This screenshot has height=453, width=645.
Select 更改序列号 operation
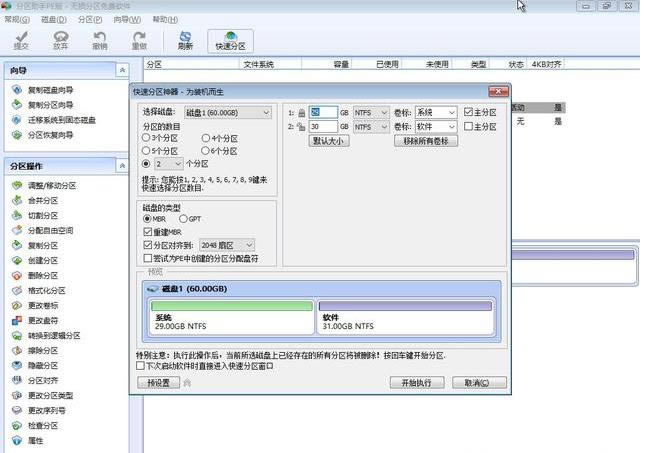(46, 411)
